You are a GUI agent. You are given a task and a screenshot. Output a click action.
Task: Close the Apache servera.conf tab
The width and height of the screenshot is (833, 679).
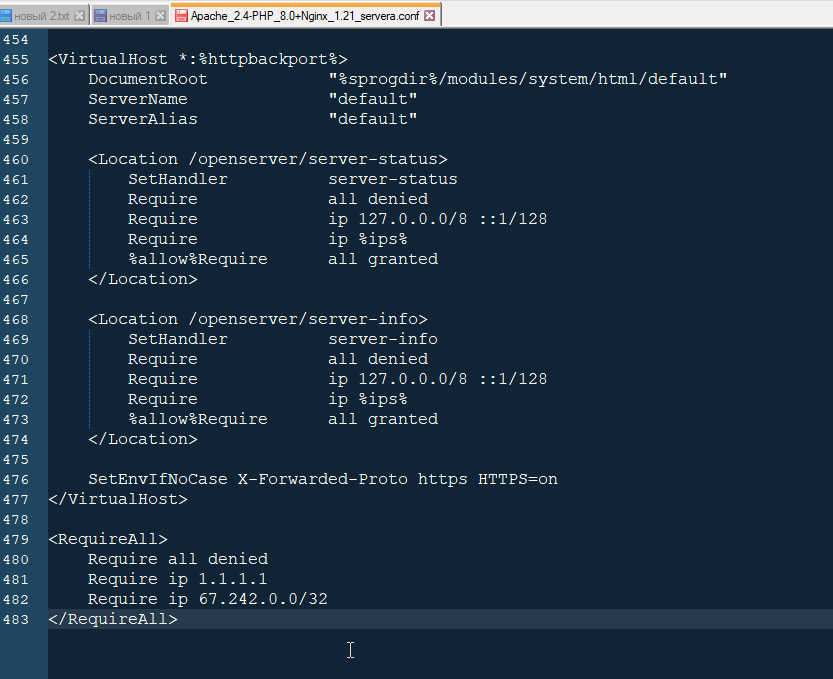point(430,16)
